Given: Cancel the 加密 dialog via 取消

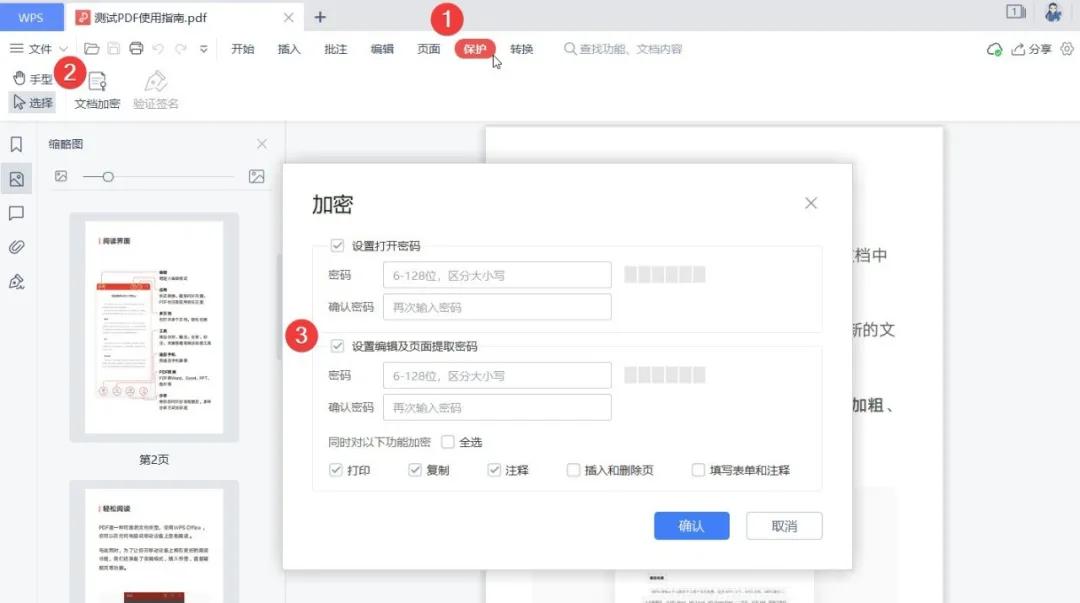Looking at the screenshot, I should point(784,525).
